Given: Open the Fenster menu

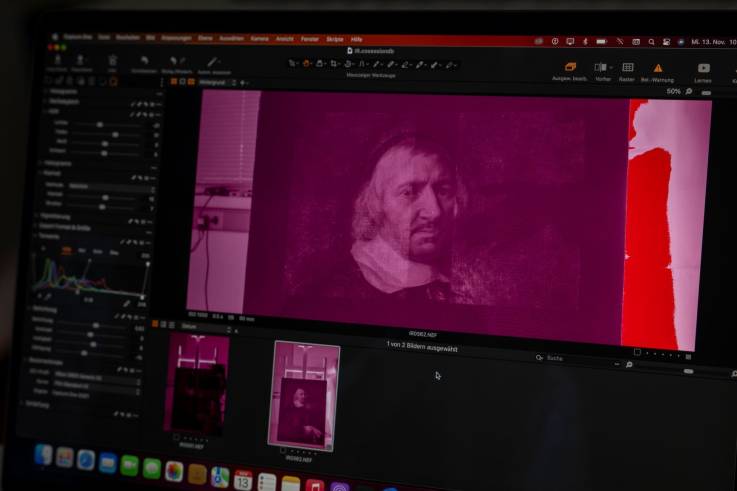Looking at the screenshot, I should click(310, 39).
